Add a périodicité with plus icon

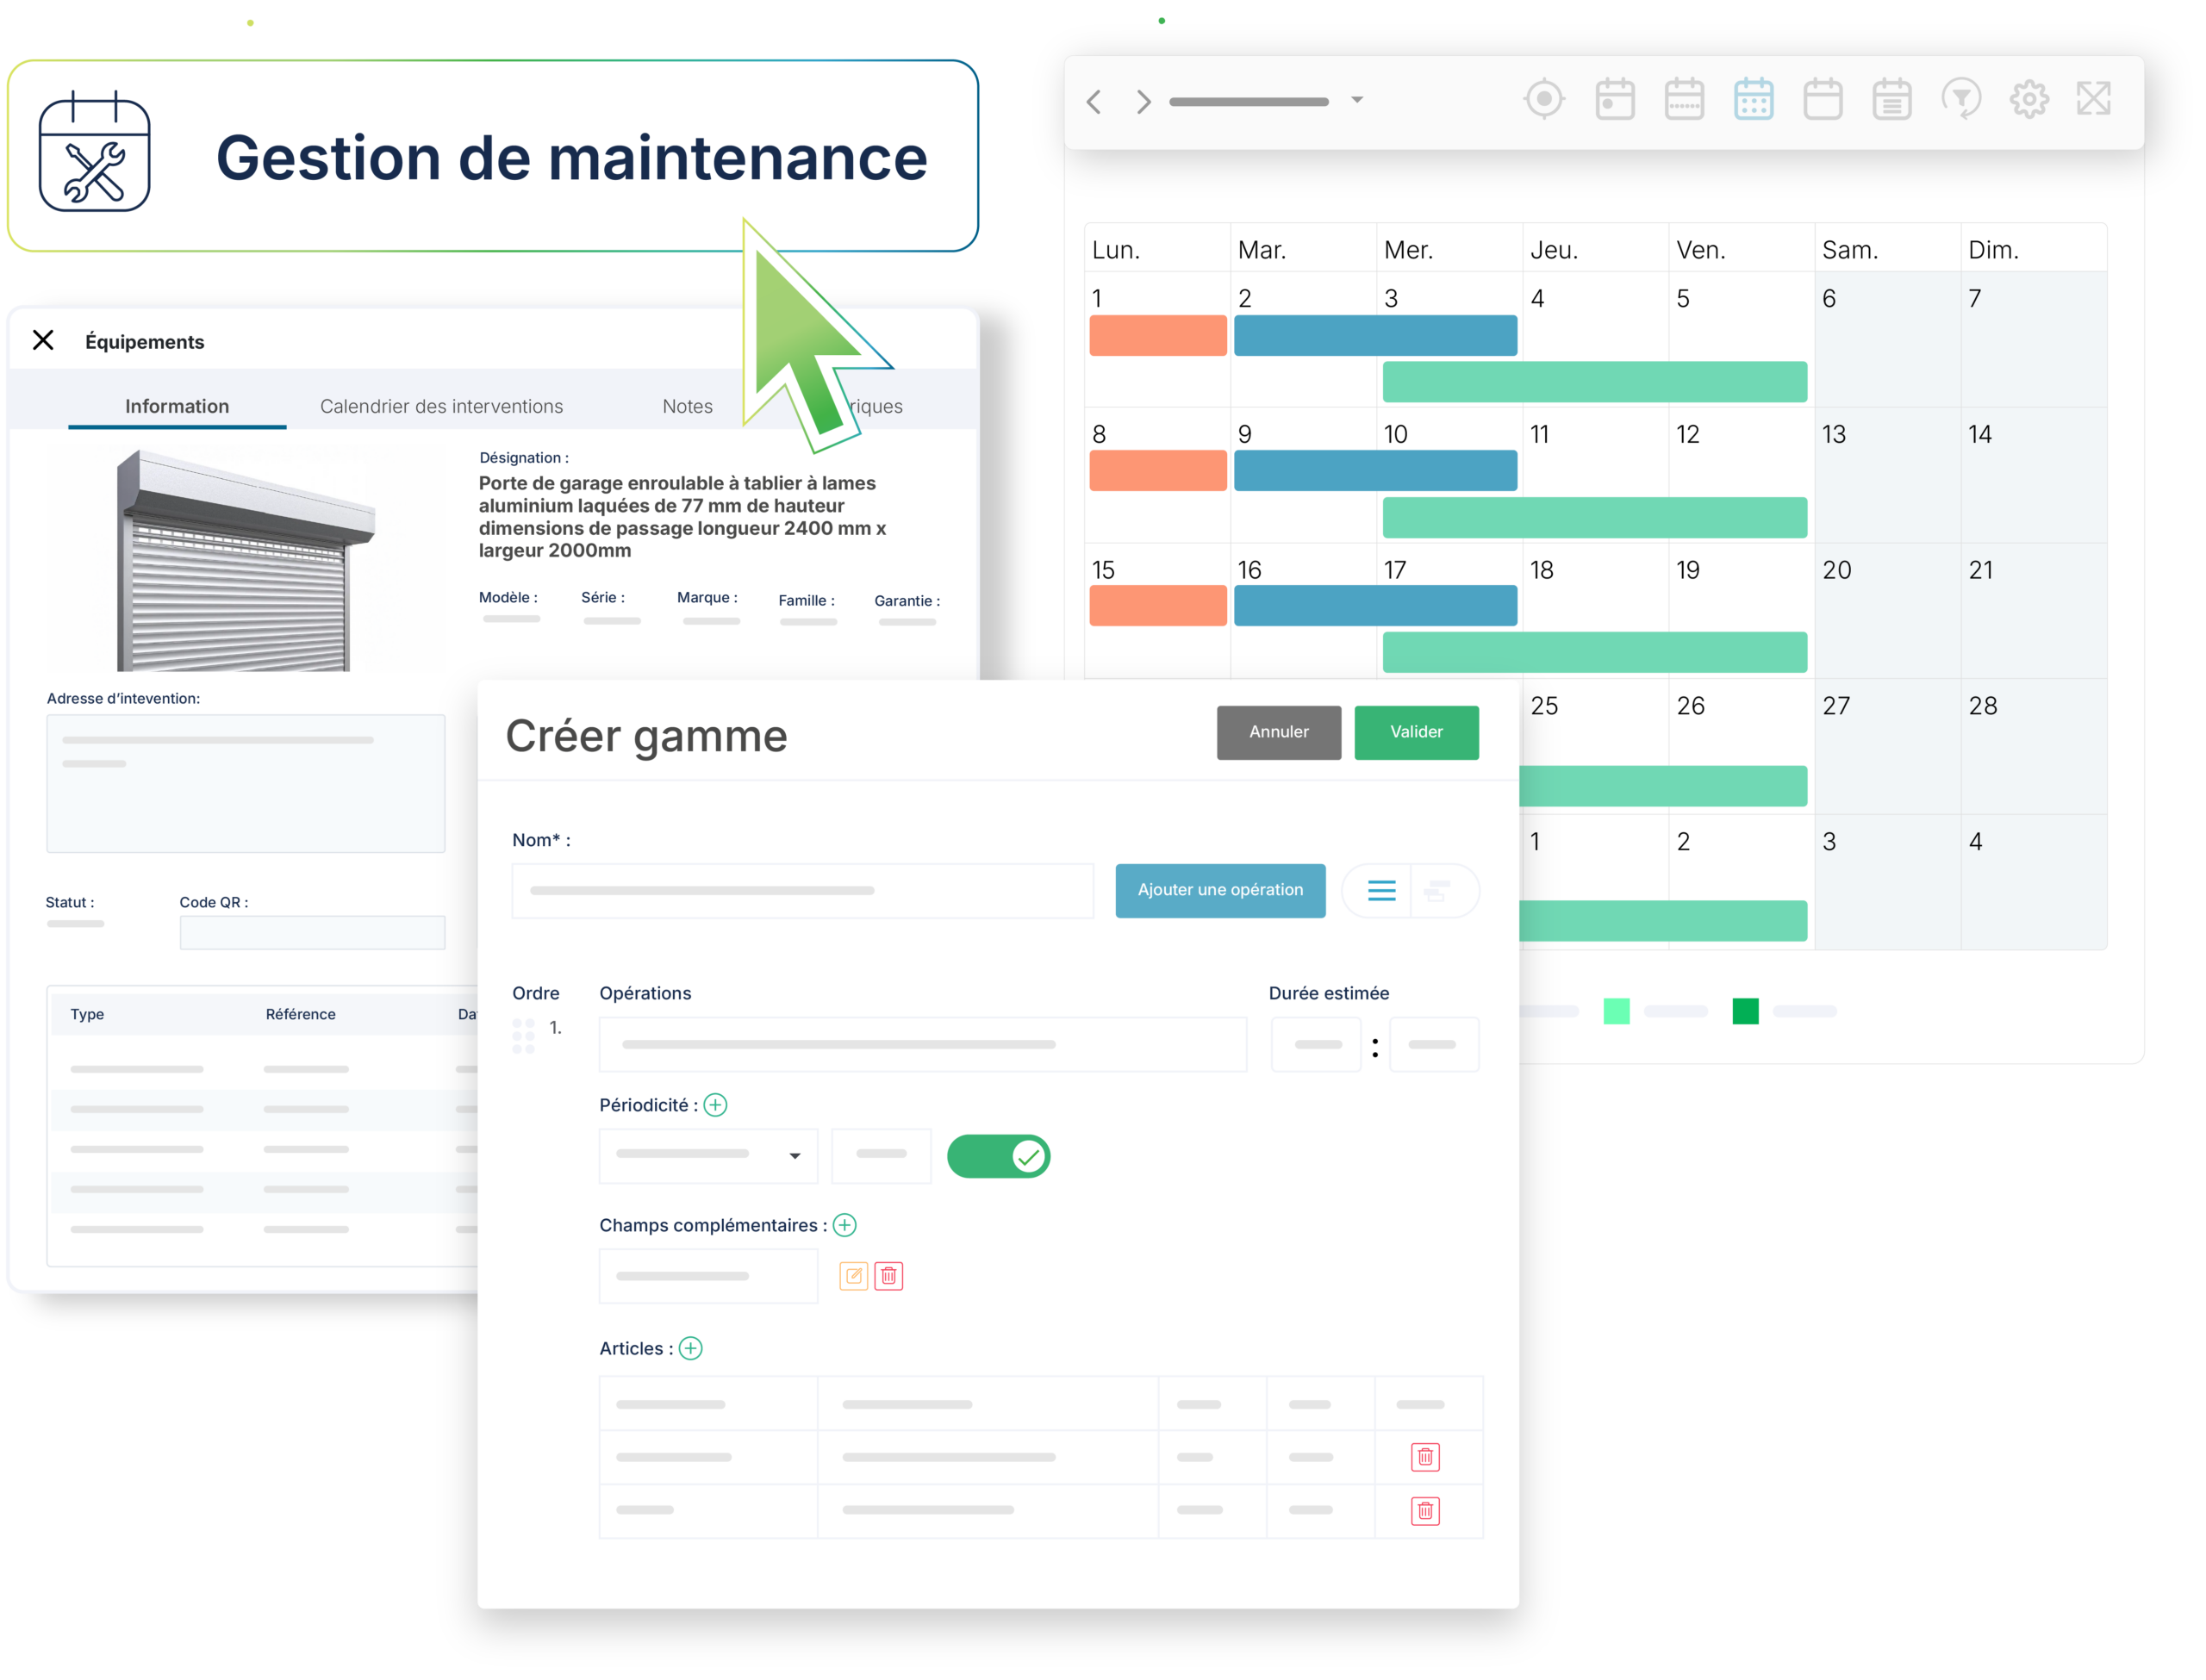point(715,1105)
